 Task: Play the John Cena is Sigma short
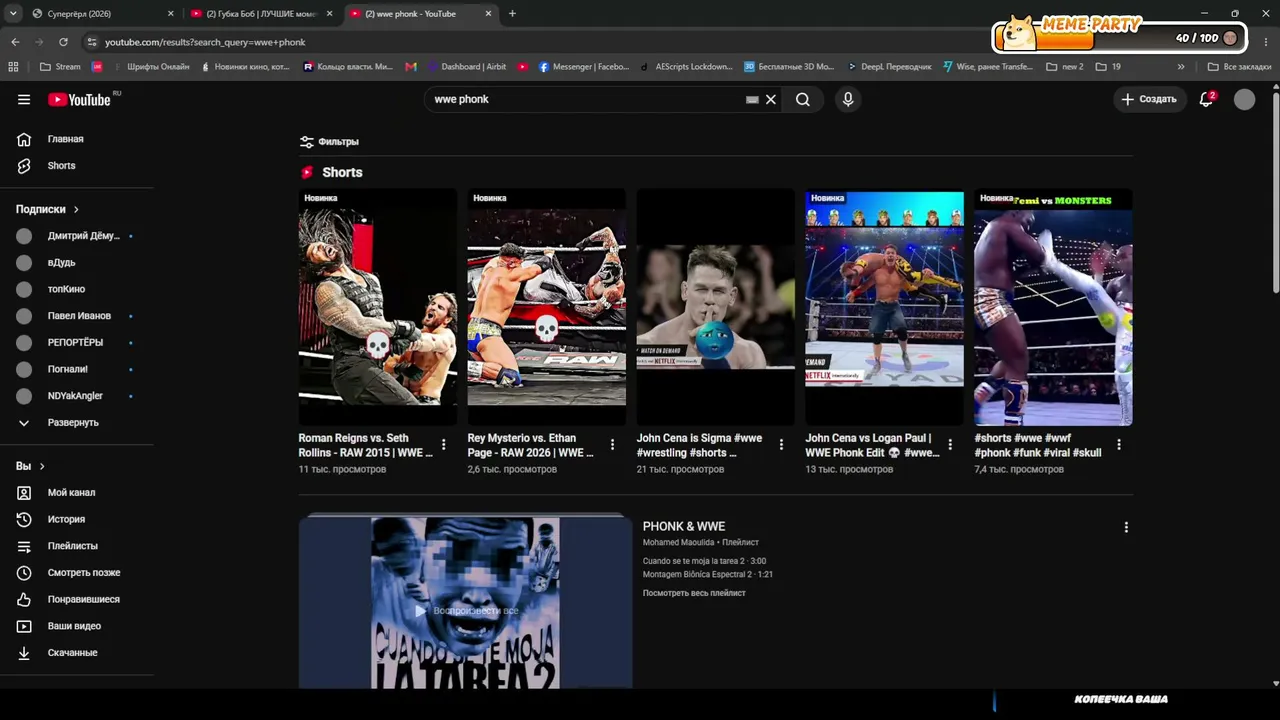(x=716, y=308)
